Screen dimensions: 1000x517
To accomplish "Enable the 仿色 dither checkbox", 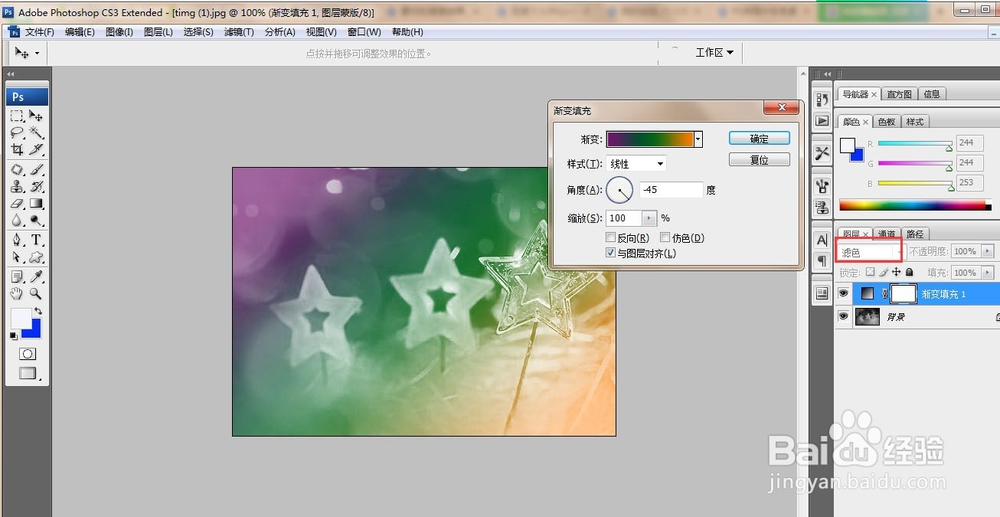I will point(665,237).
